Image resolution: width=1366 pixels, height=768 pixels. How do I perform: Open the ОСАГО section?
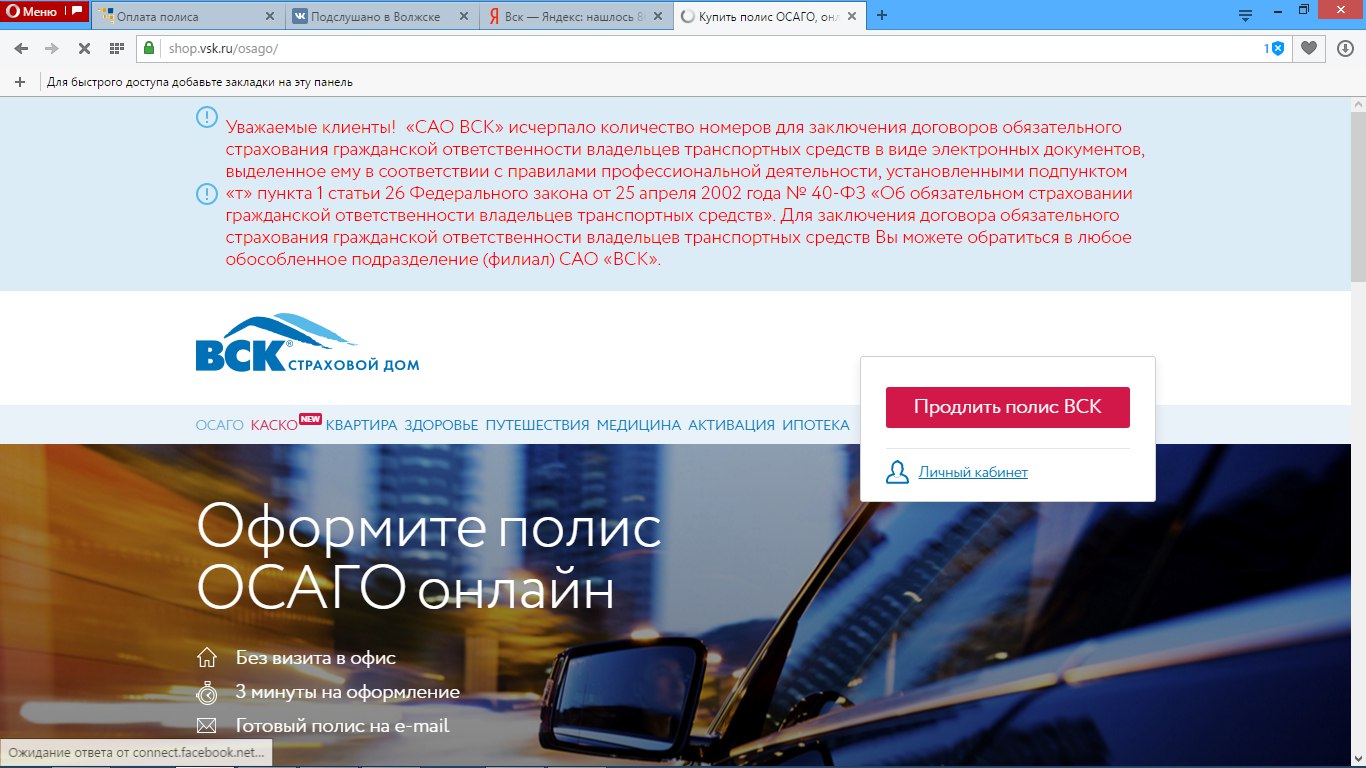click(220, 425)
